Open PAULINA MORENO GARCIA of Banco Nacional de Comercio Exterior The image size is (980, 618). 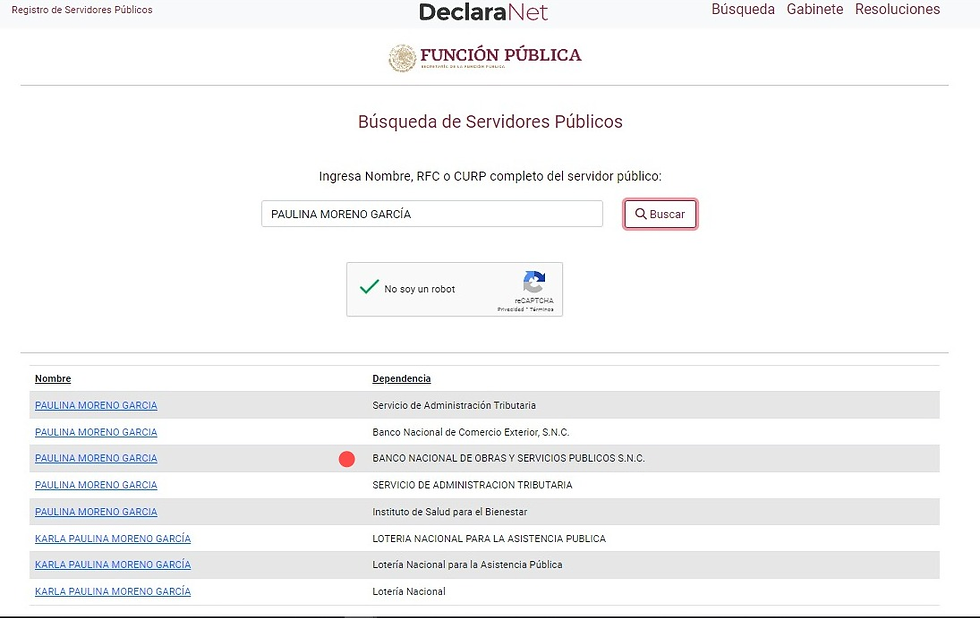96,432
